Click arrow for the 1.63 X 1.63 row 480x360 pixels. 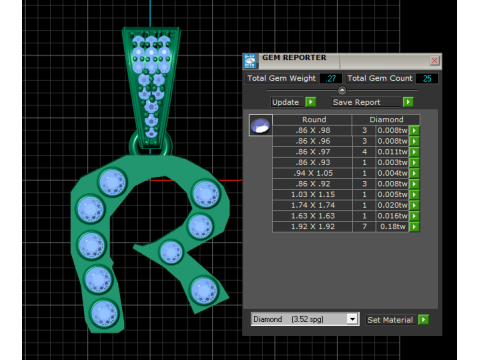(414, 216)
